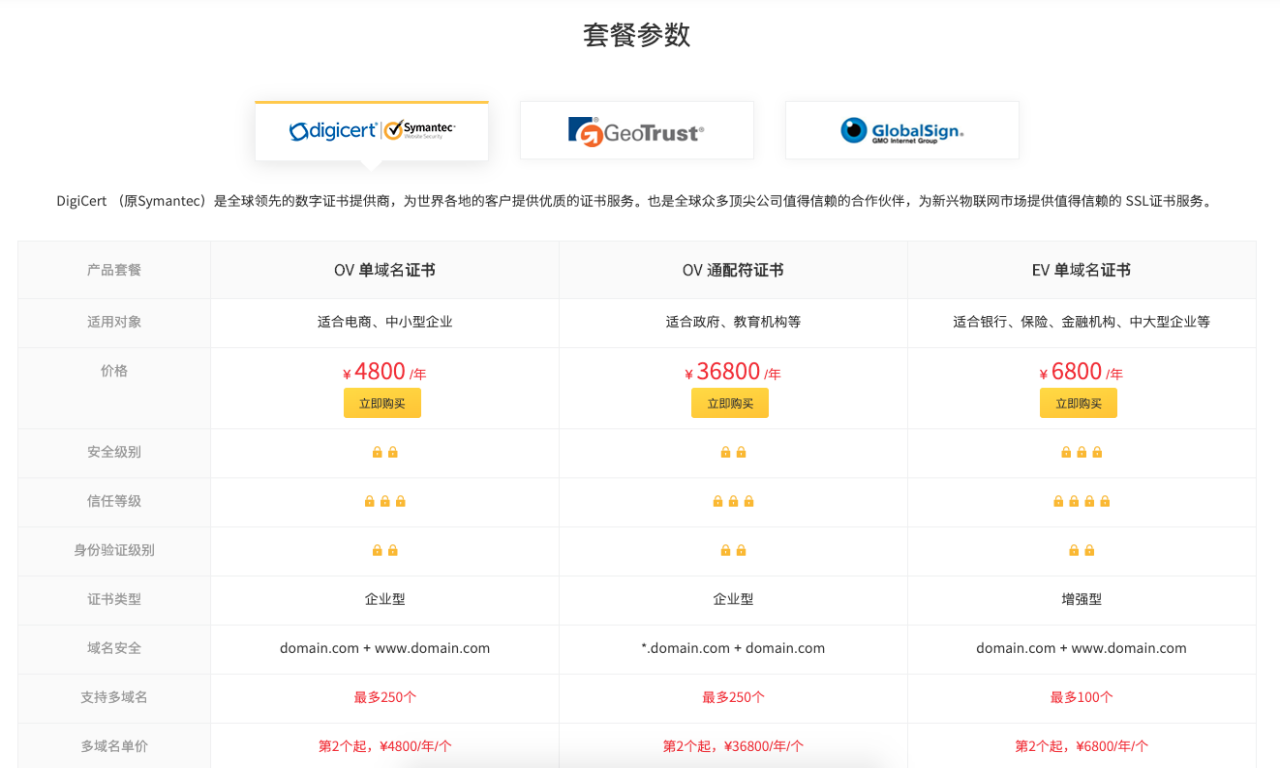Click the GlobalSign eye logo

[x=853, y=131]
